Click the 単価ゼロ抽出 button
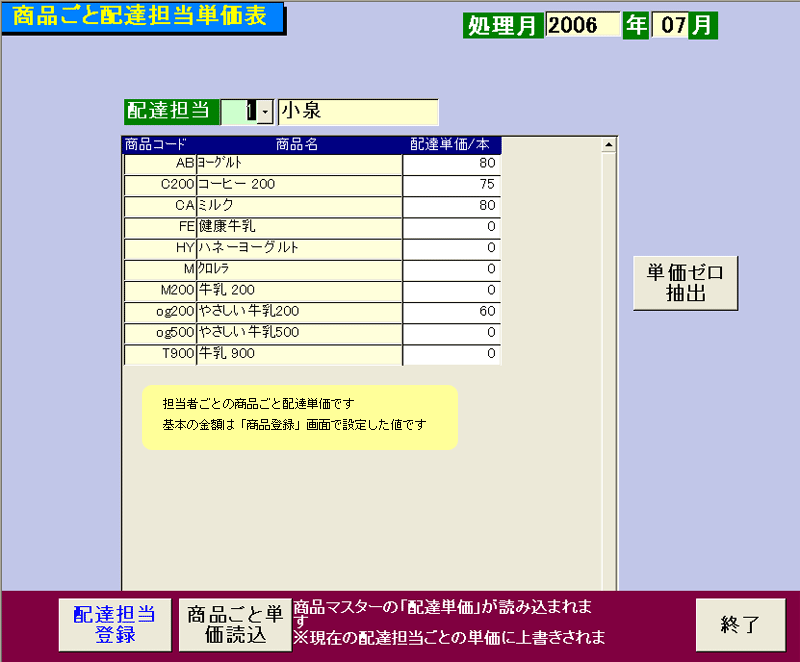 coord(686,281)
